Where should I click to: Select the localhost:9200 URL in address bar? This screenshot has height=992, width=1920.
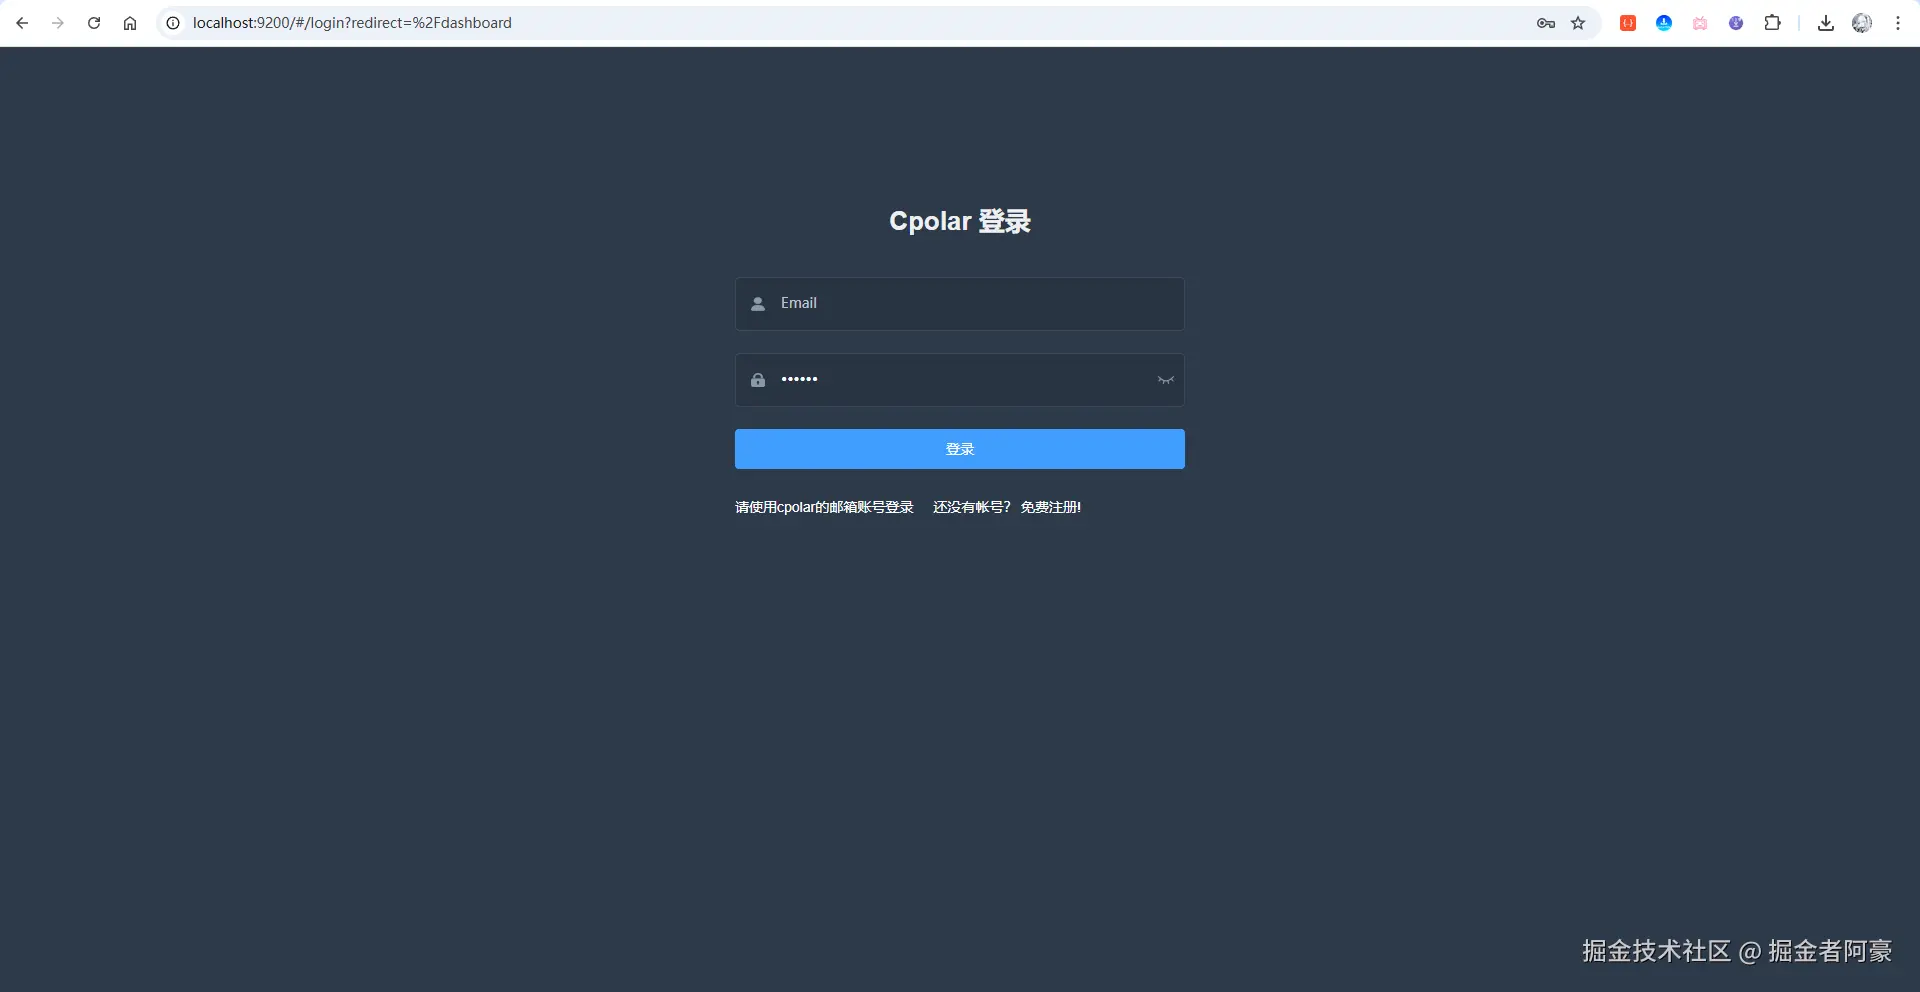click(352, 23)
